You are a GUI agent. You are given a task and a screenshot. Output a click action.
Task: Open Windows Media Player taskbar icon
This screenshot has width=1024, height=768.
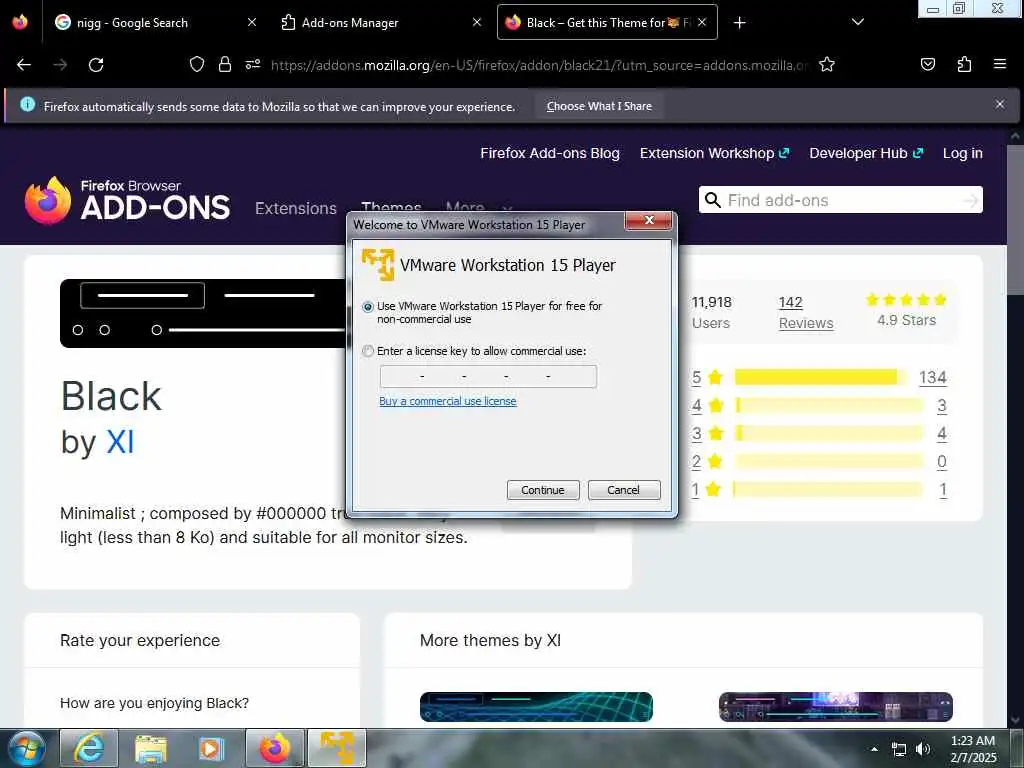click(211, 748)
